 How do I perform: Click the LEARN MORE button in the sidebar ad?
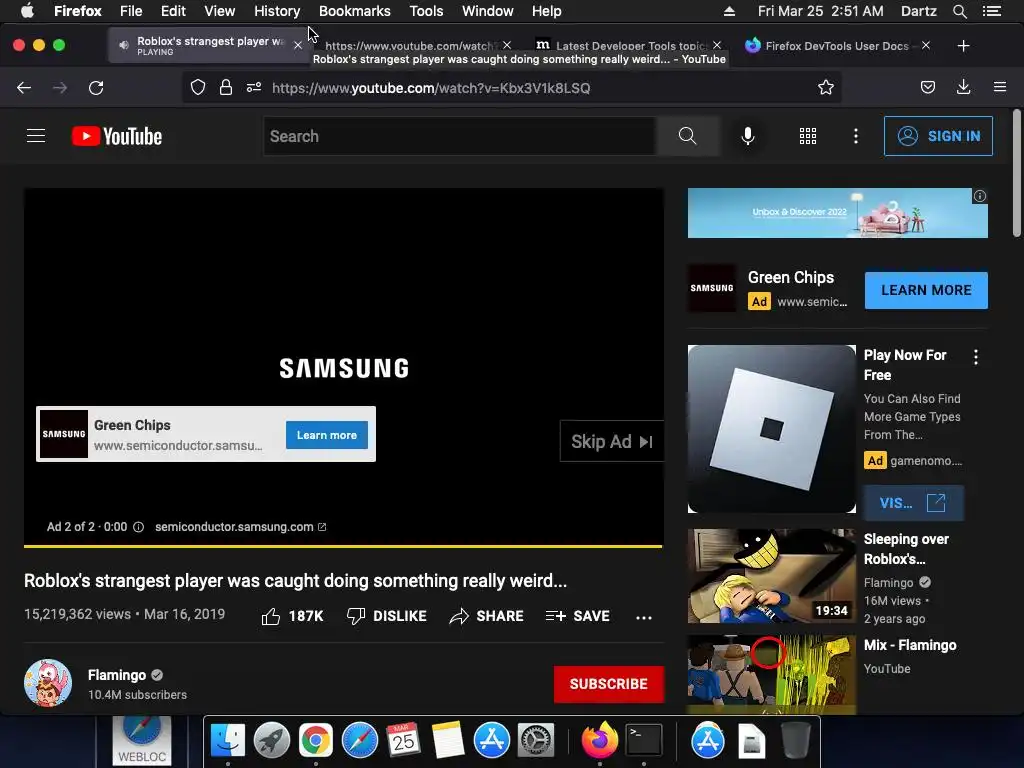tap(926, 290)
